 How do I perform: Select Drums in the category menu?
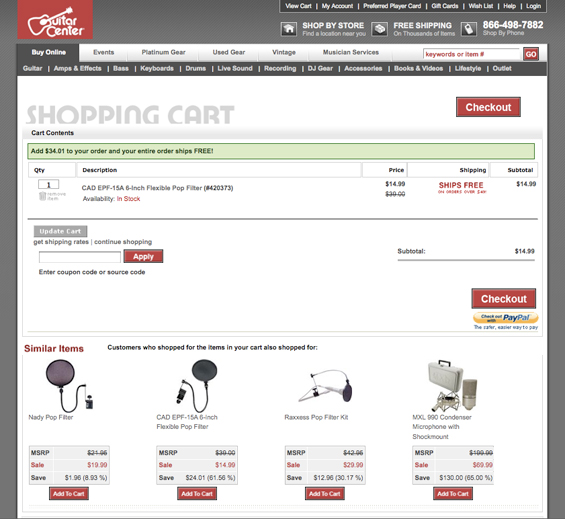pyautogui.click(x=196, y=68)
